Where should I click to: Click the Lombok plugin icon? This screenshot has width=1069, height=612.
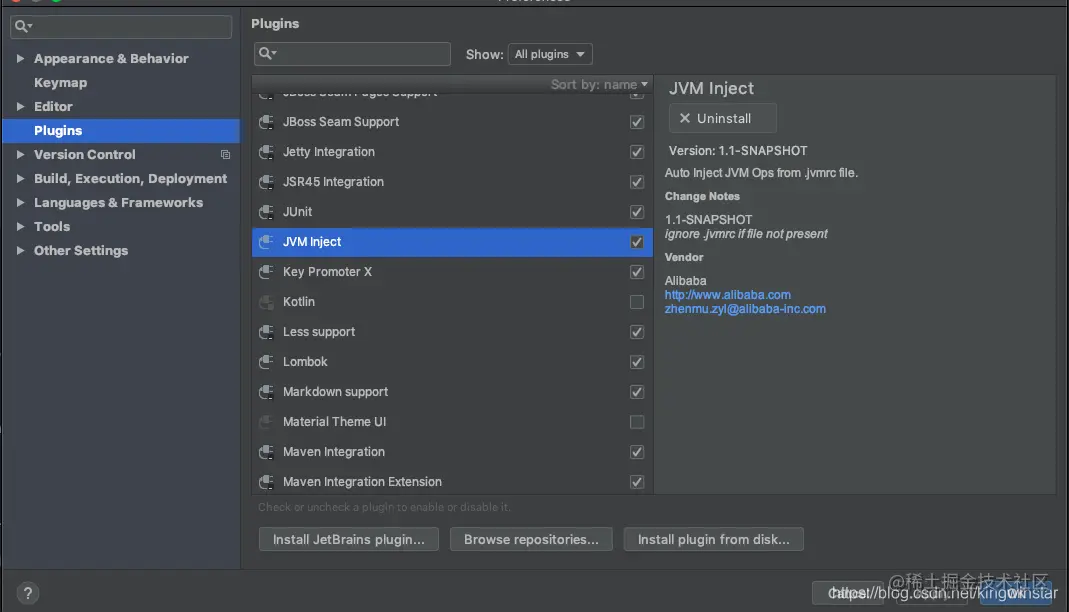266,362
